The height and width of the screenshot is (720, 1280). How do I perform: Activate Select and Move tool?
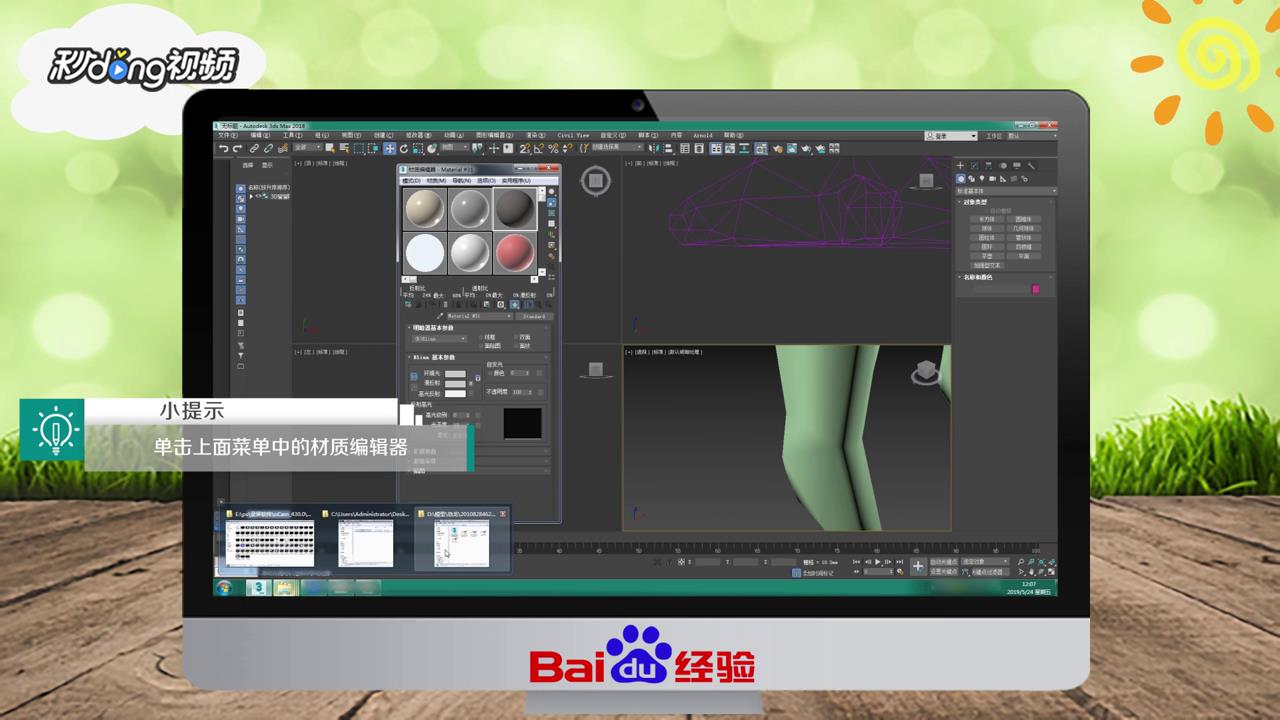389,148
